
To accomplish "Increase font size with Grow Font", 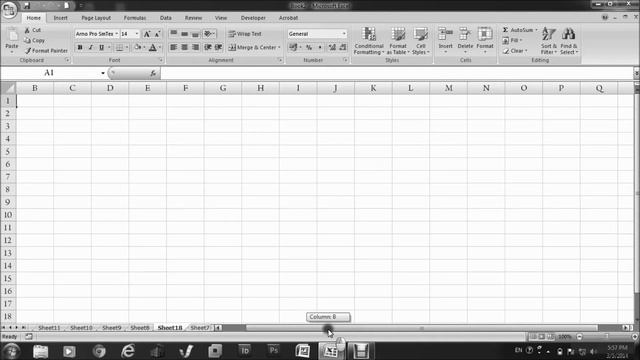I will [x=147, y=34].
